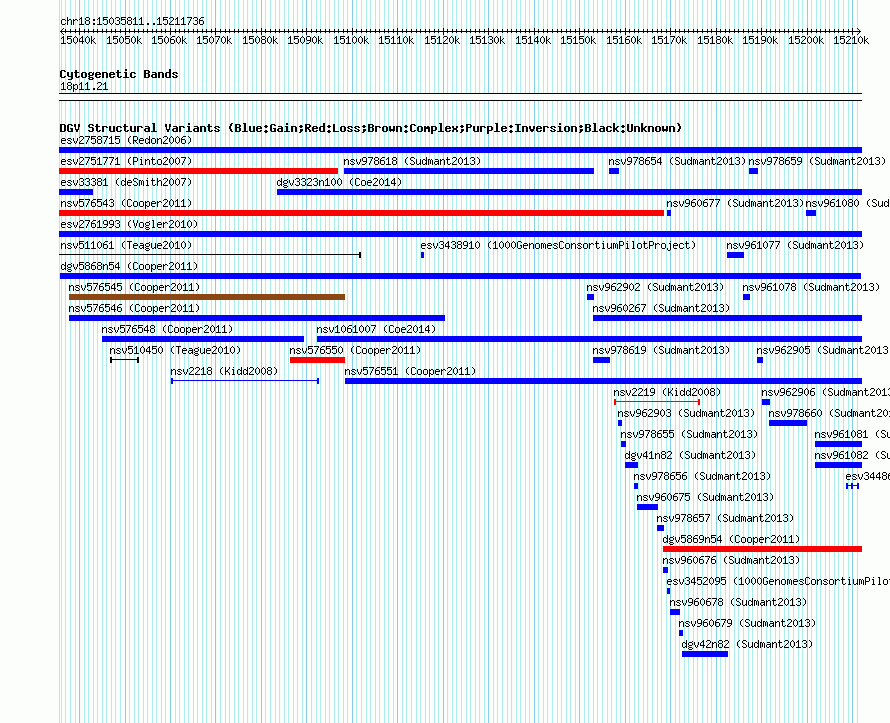
Task: Click the nsv978655 (Sudmant2013) label
Action: (689, 434)
